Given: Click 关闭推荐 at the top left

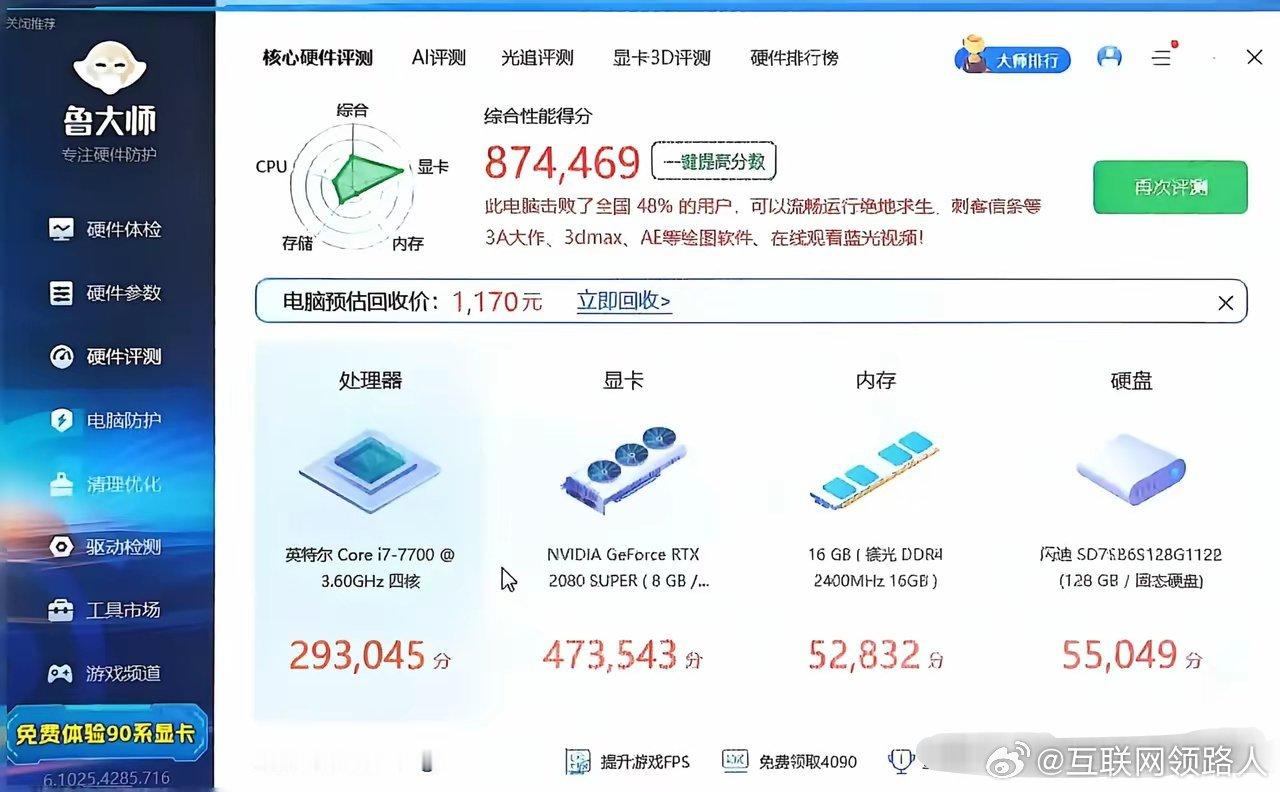Looking at the screenshot, I should [x=31, y=22].
